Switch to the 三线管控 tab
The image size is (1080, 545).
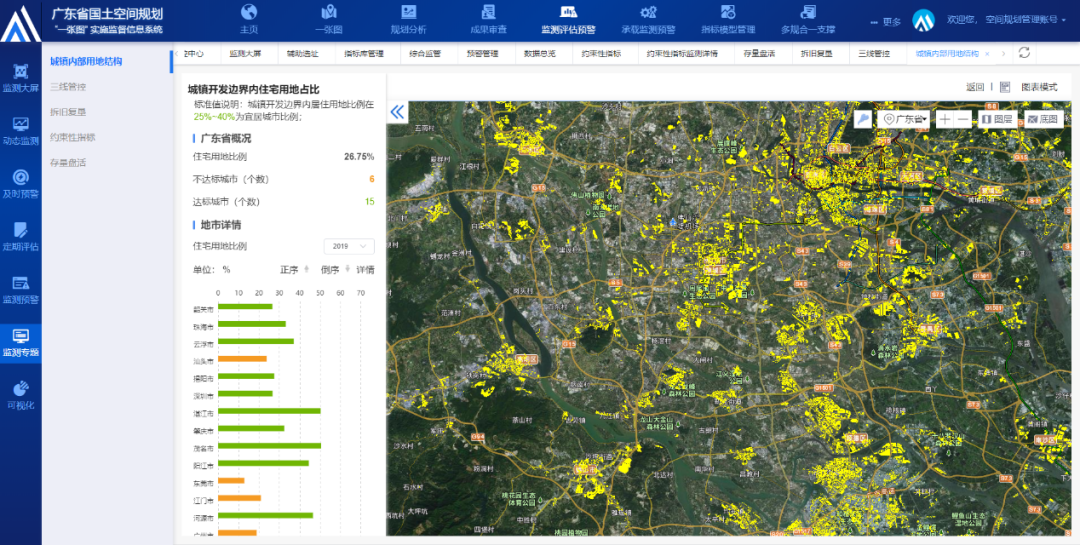point(874,54)
